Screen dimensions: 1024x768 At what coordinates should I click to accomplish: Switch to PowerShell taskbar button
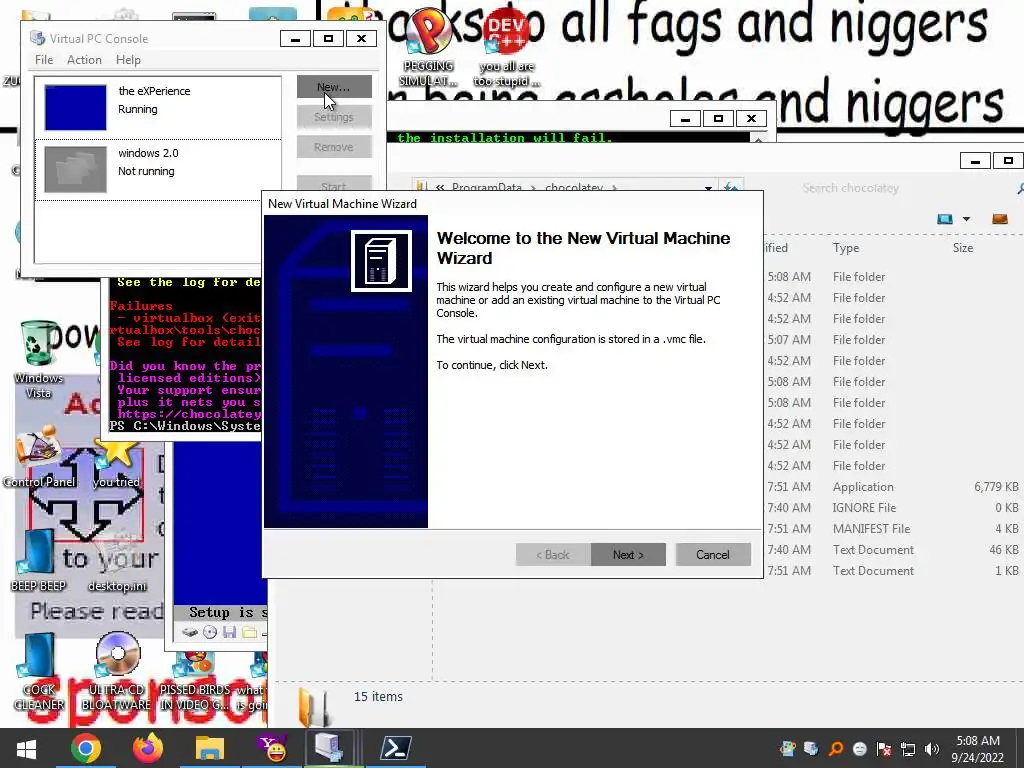pos(396,748)
